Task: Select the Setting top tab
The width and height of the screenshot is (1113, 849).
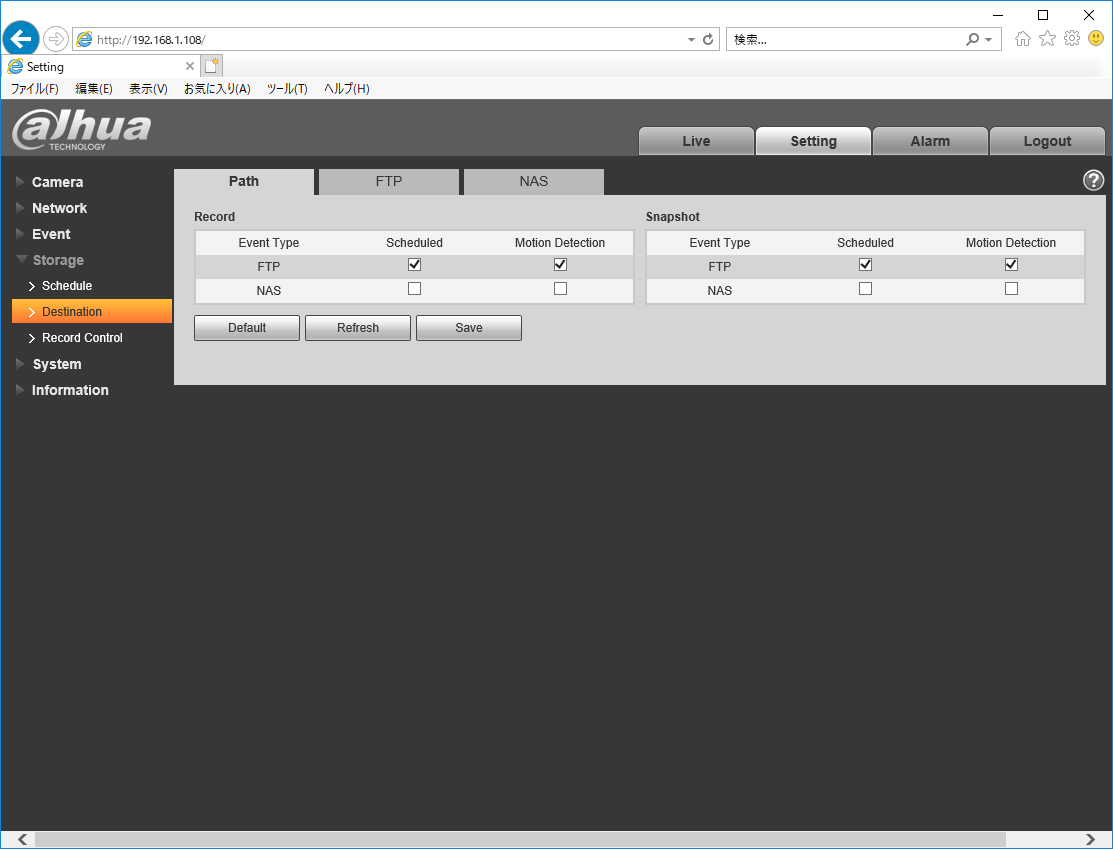Action: [813, 141]
